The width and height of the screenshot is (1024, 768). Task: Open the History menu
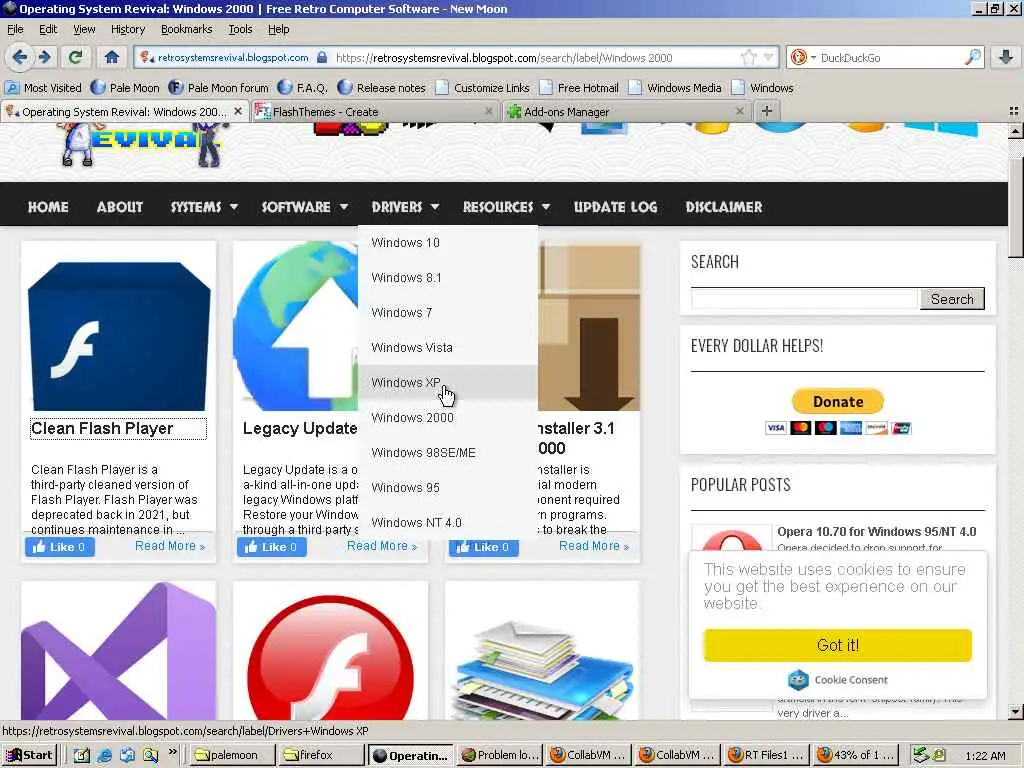[x=127, y=29]
